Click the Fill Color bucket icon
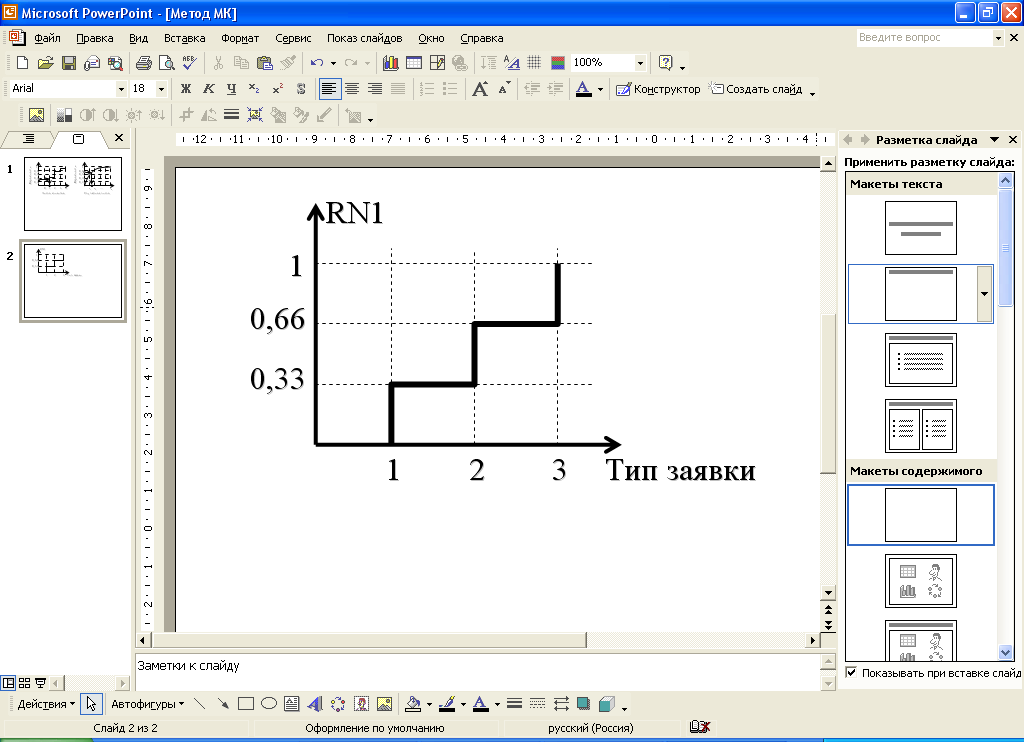The image size is (1024, 742). tap(413, 704)
